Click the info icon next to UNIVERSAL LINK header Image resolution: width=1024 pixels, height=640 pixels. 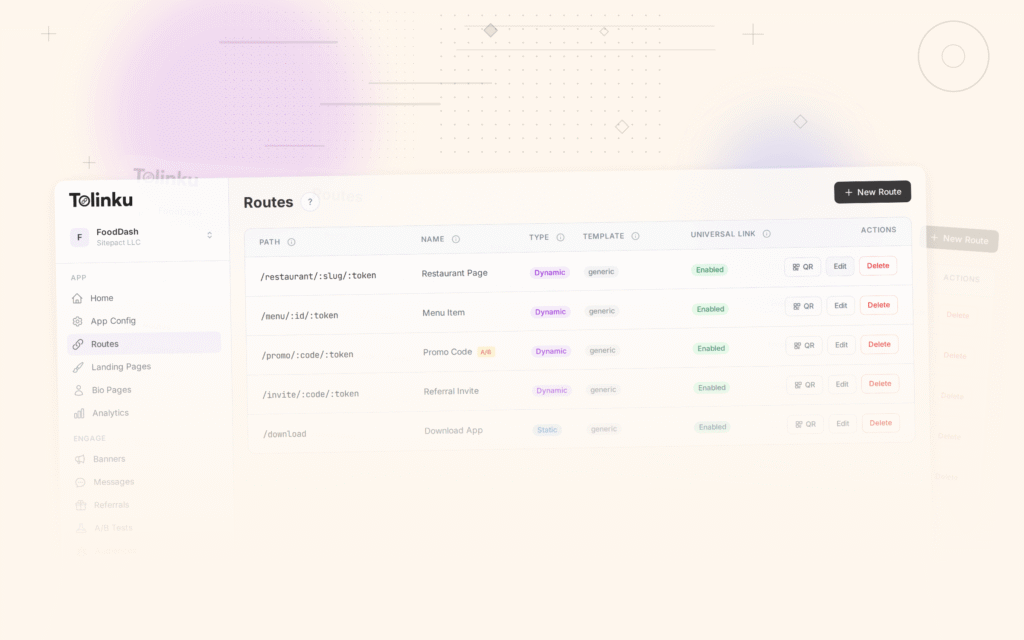(x=767, y=234)
